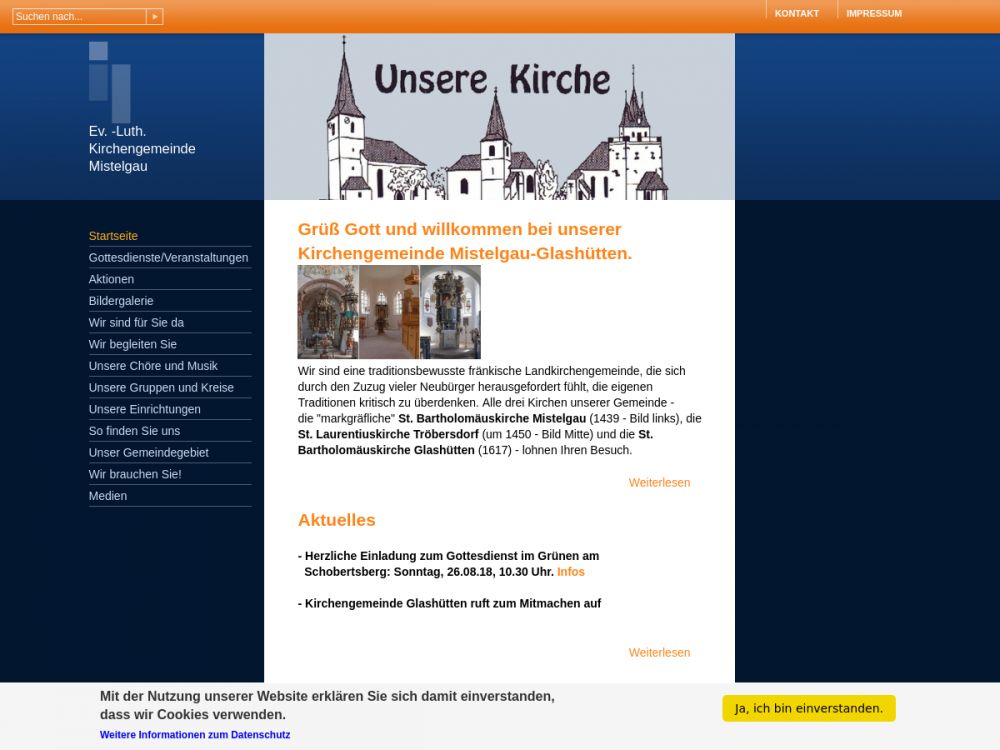This screenshot has height=750, width=1000.
Task: Open the Infos link for Schobertsberg service
Action: pyautogui.click(x=571, y=572)
